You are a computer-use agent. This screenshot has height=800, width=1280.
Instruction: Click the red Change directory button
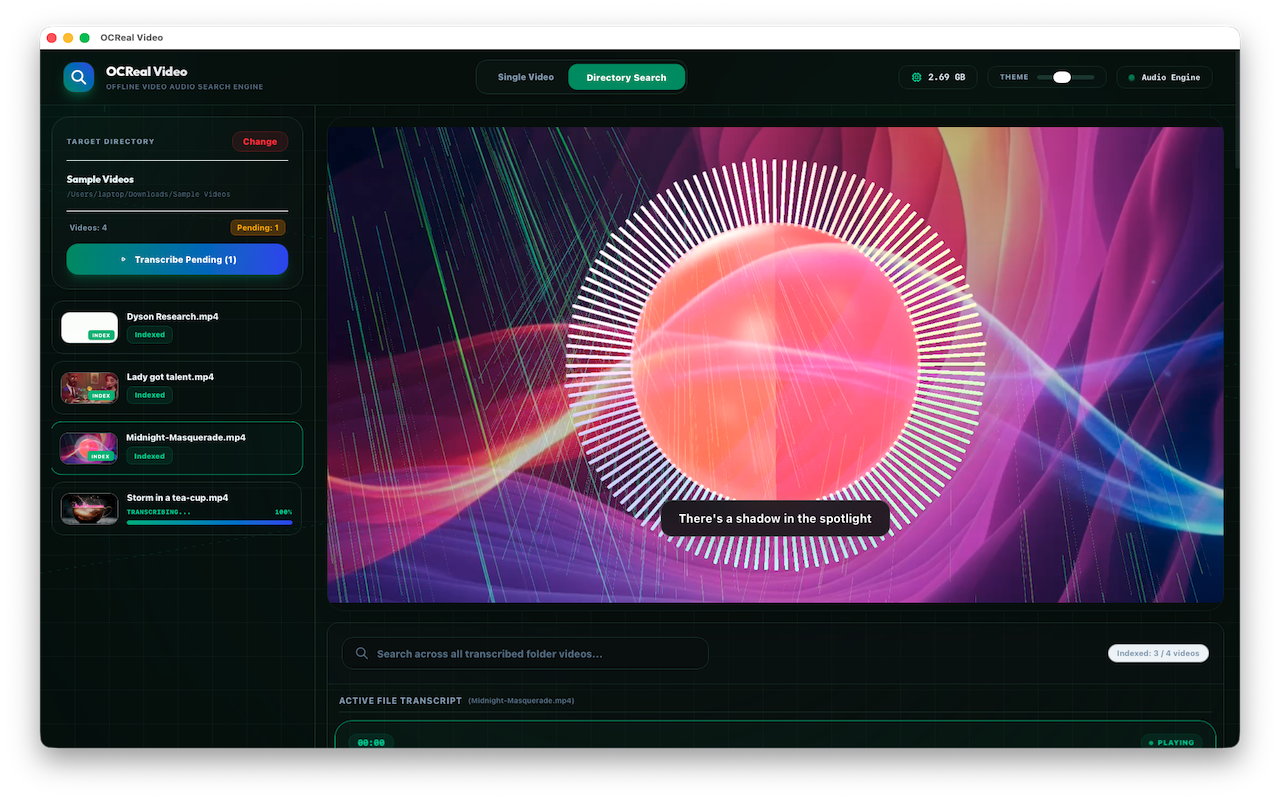point(260,141)
